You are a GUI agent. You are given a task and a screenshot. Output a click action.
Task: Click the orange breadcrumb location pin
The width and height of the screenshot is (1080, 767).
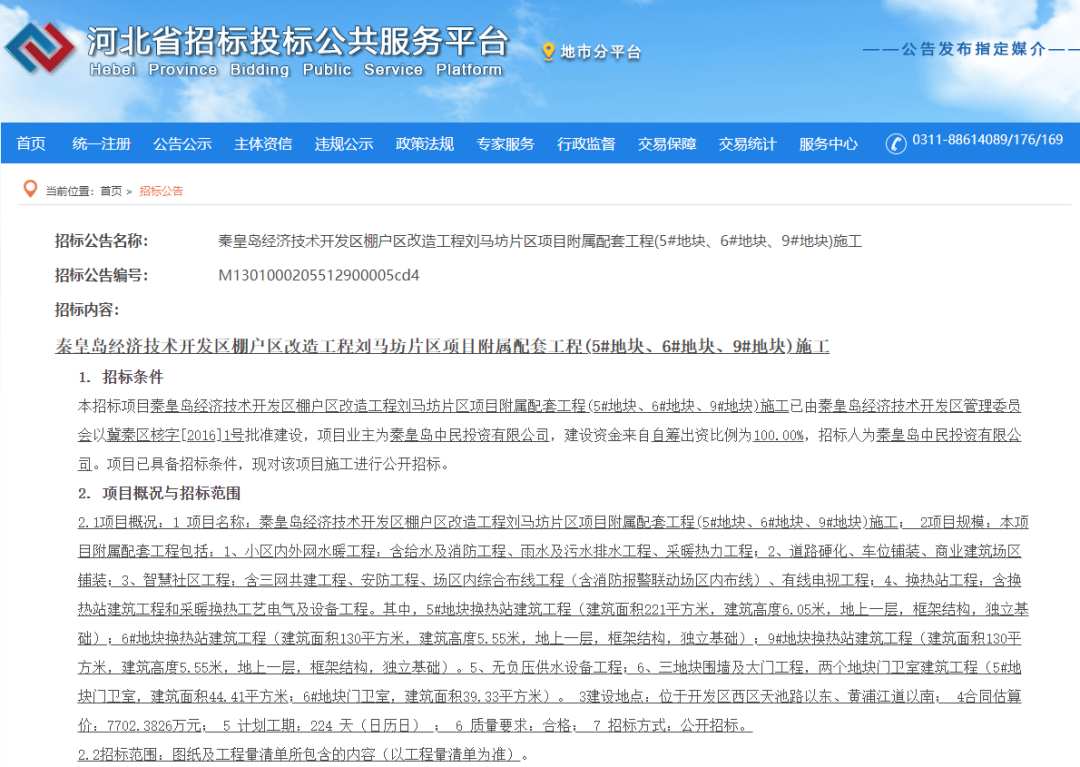coord(30,189)
